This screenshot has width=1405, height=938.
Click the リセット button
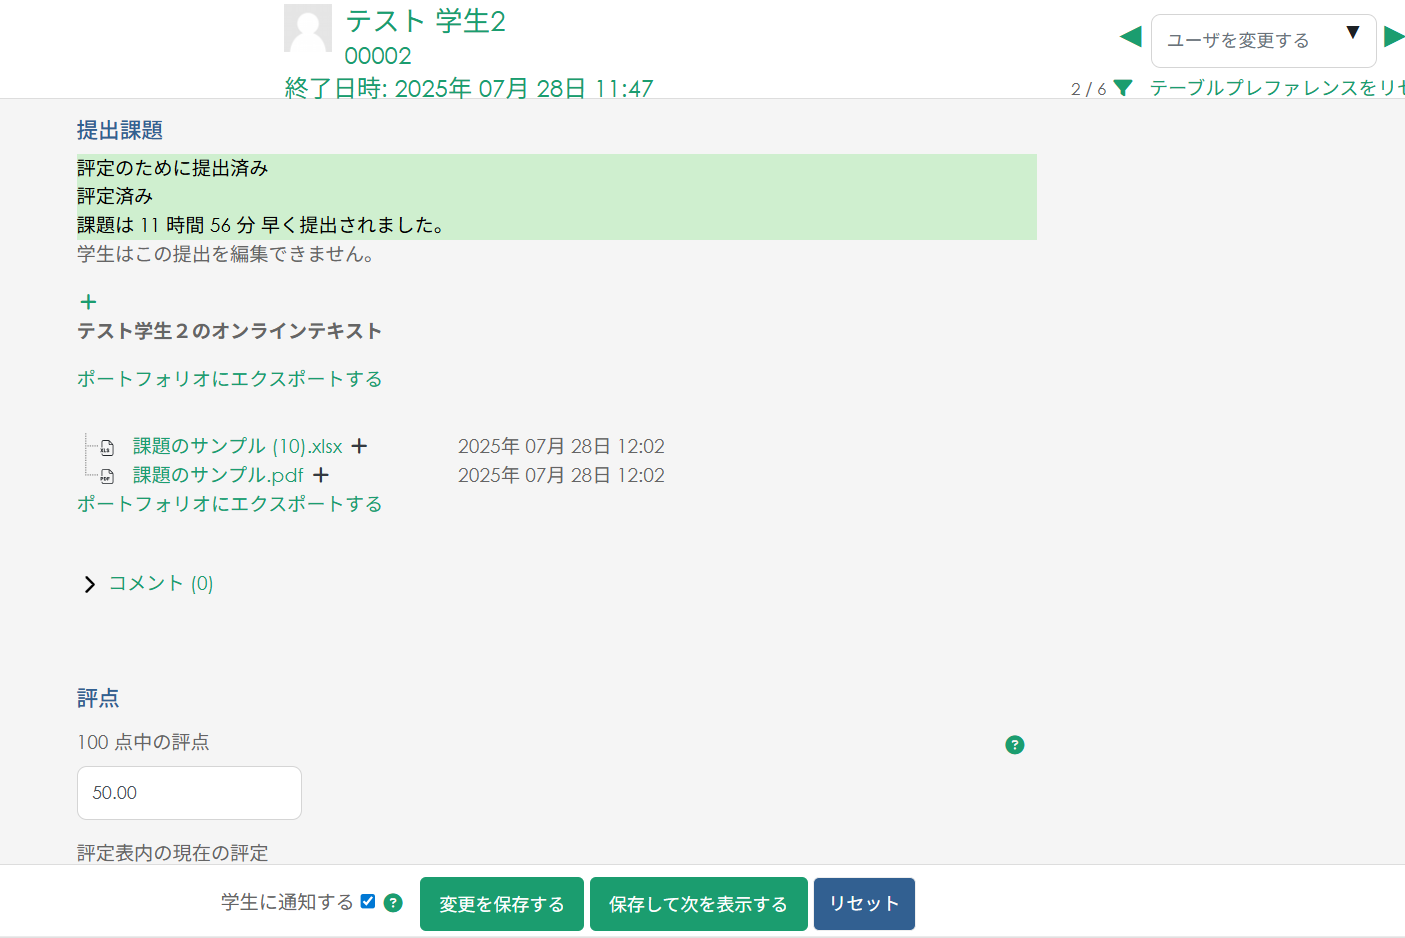(863, 903)
